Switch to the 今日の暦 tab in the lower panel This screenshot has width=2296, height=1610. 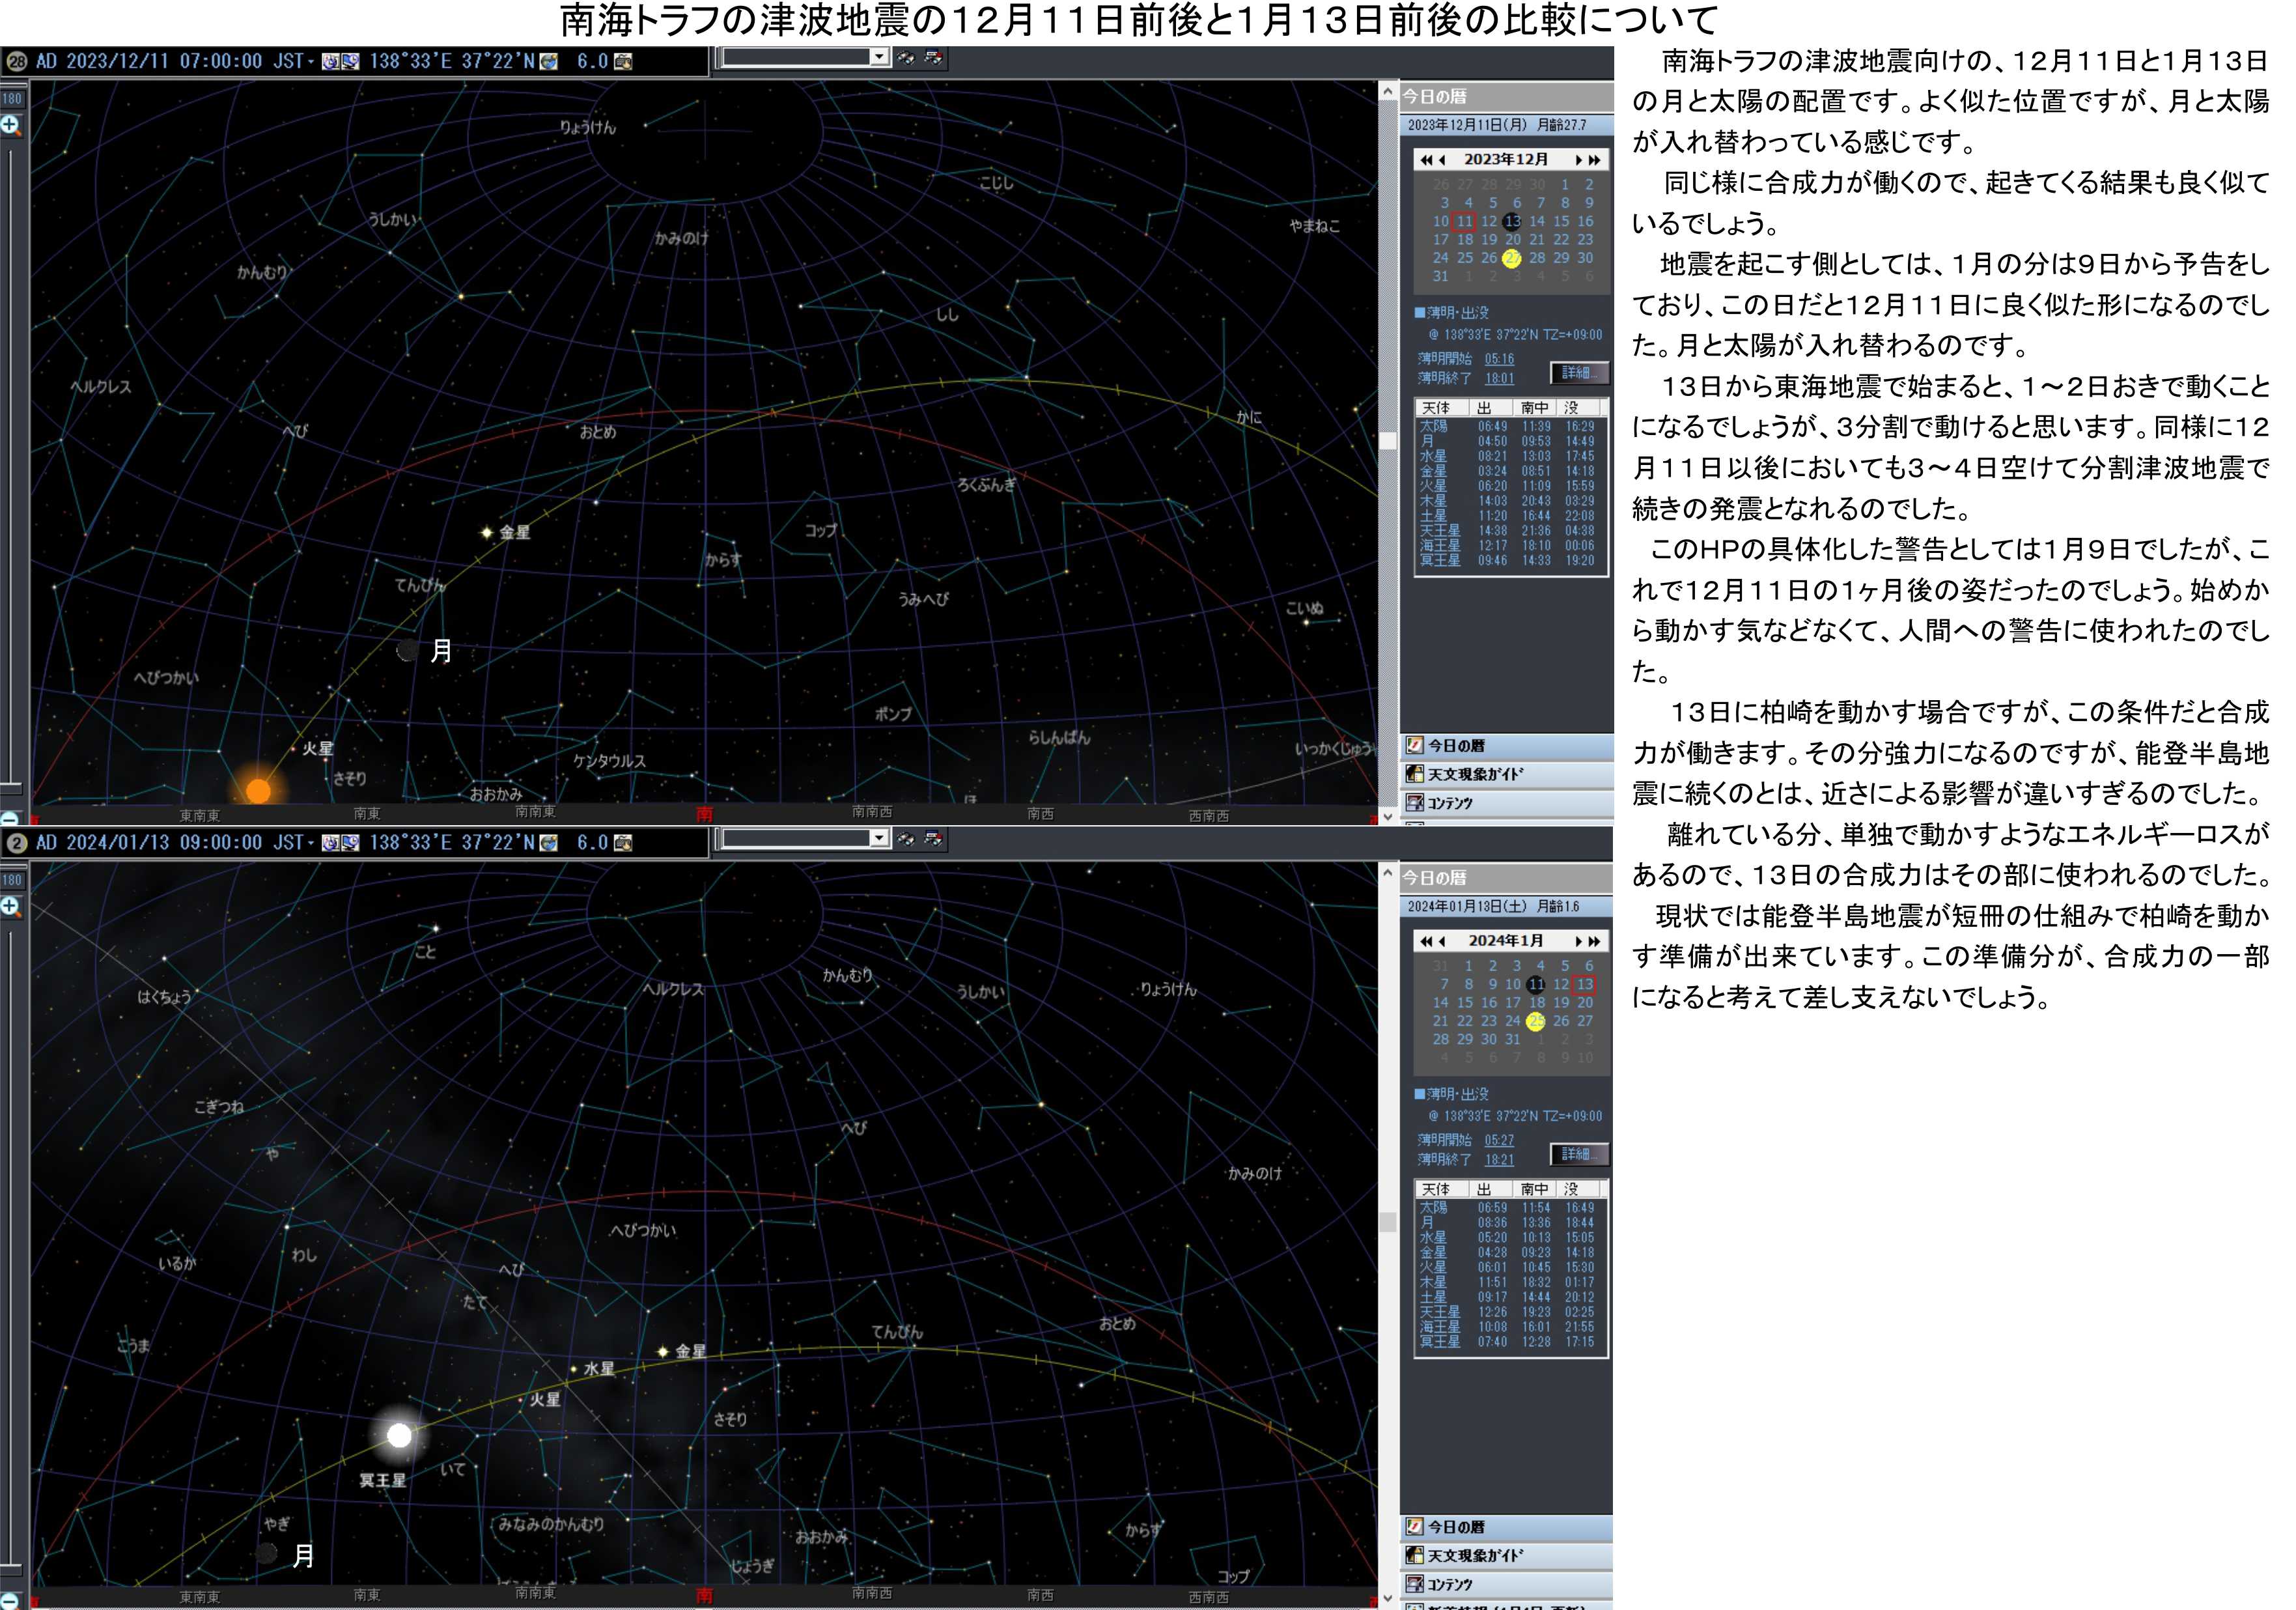coord(1506,1528)
